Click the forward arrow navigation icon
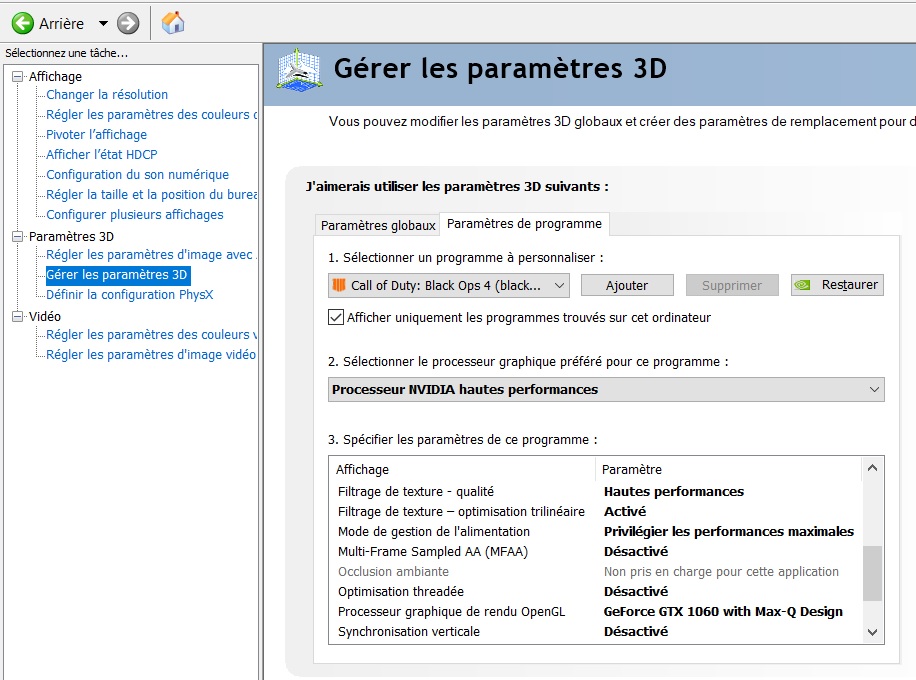Viewport: 916px width, 680px height. 127,23
